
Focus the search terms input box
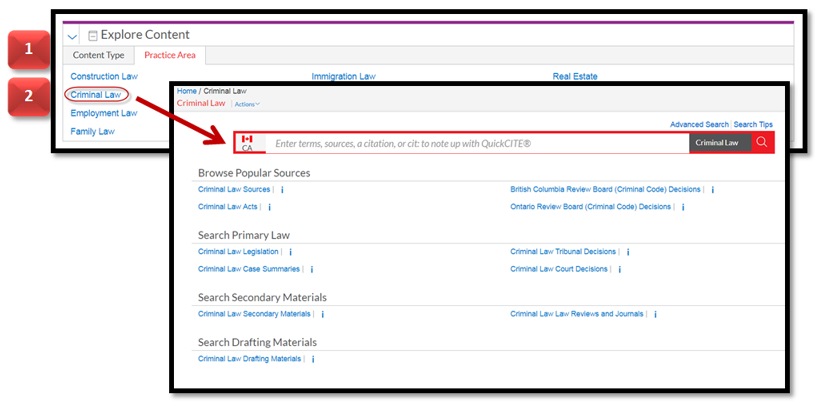coord(477,143)
